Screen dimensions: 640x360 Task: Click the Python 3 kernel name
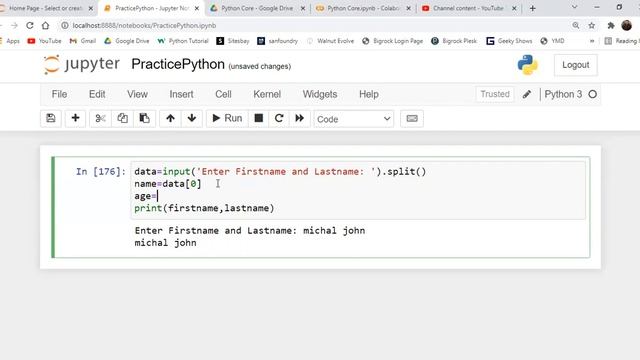tap(563, 94)
